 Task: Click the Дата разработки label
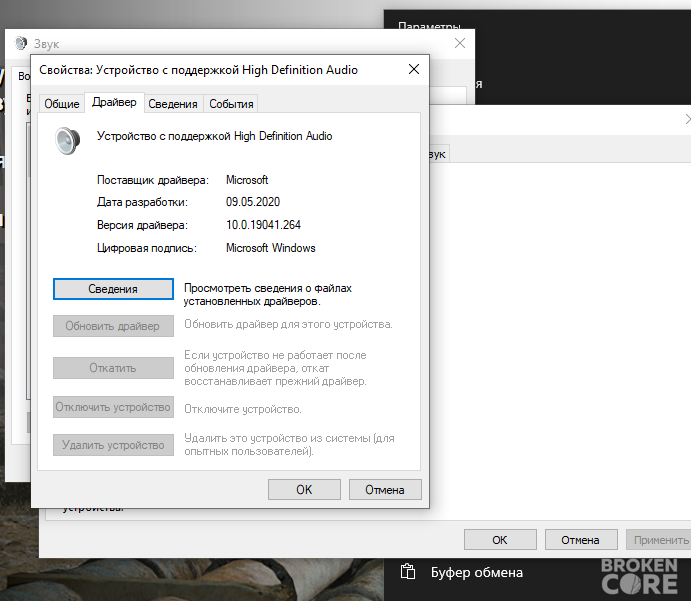click(142, 202)
